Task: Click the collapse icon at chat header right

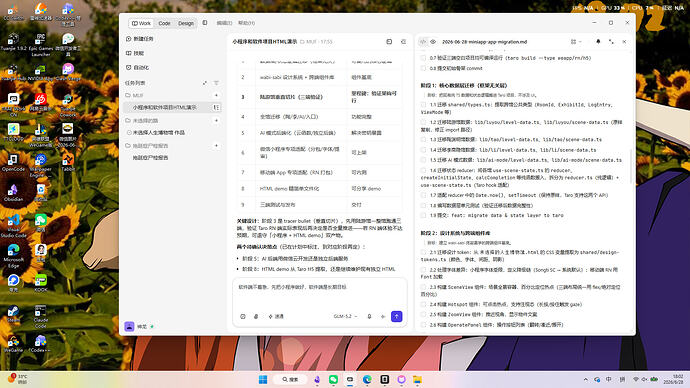Action: 404,42
